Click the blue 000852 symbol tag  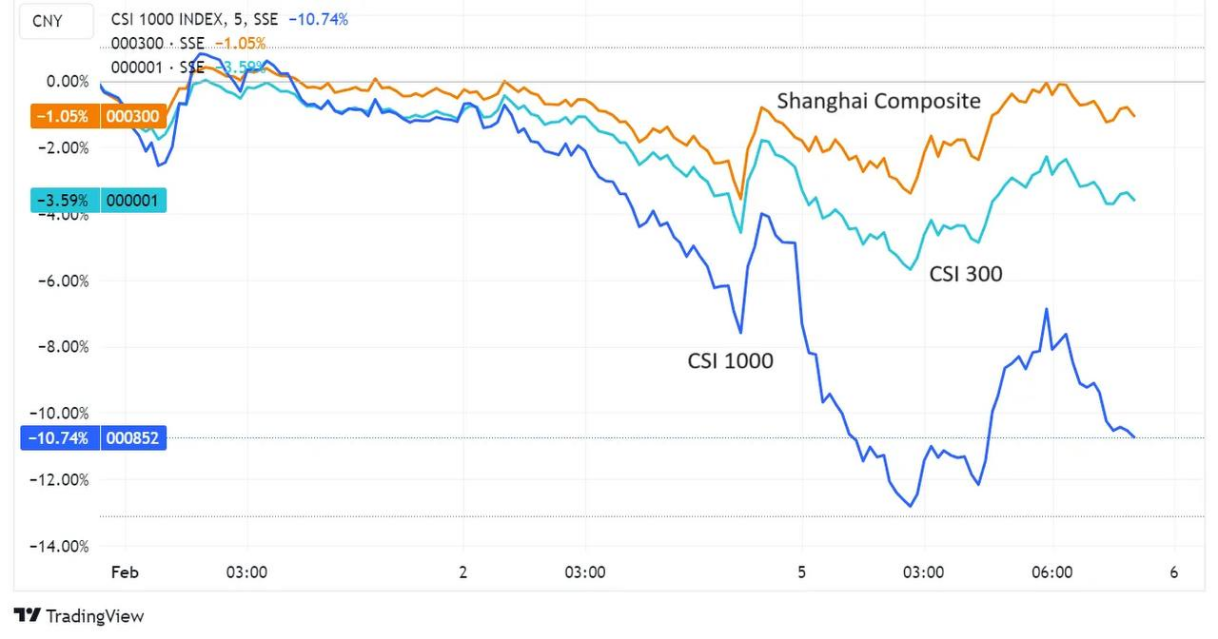(132, 438)
